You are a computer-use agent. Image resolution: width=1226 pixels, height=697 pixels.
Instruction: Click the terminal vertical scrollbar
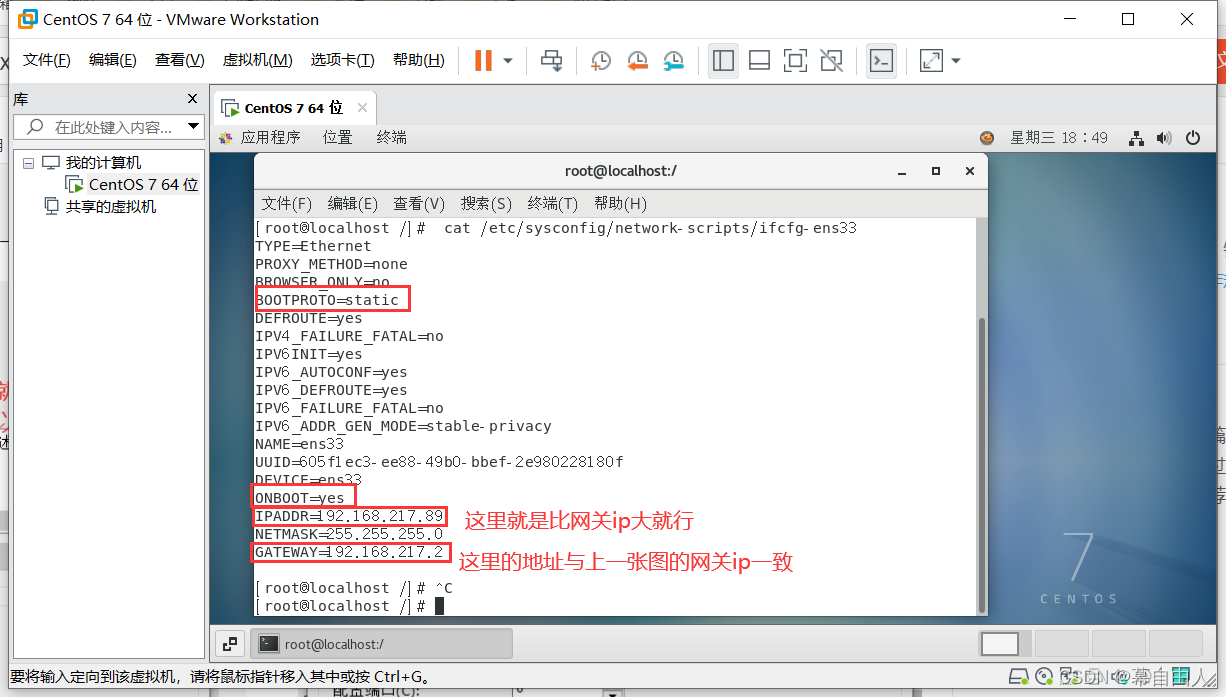(x=981, y=466)
